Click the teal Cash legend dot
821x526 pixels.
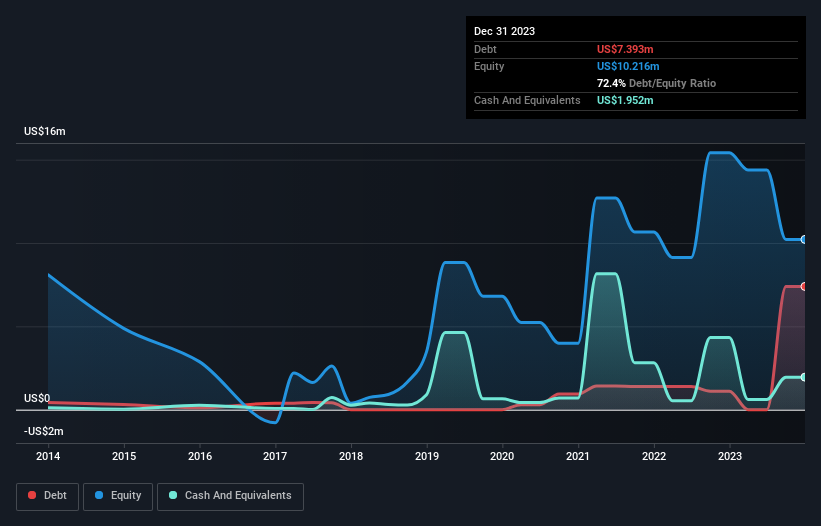coord(173,495)
